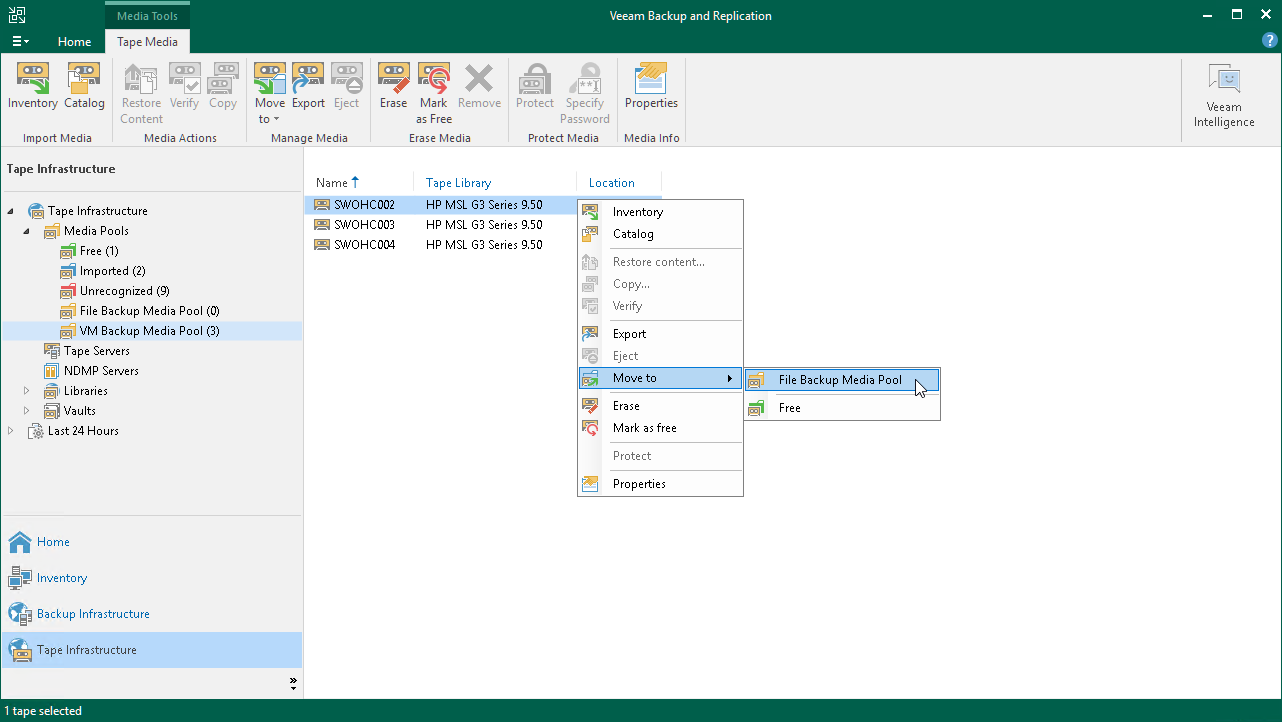The image size is (1282, 722).
Task: Move tape to File Backup Media Pool
Action: 842,380
